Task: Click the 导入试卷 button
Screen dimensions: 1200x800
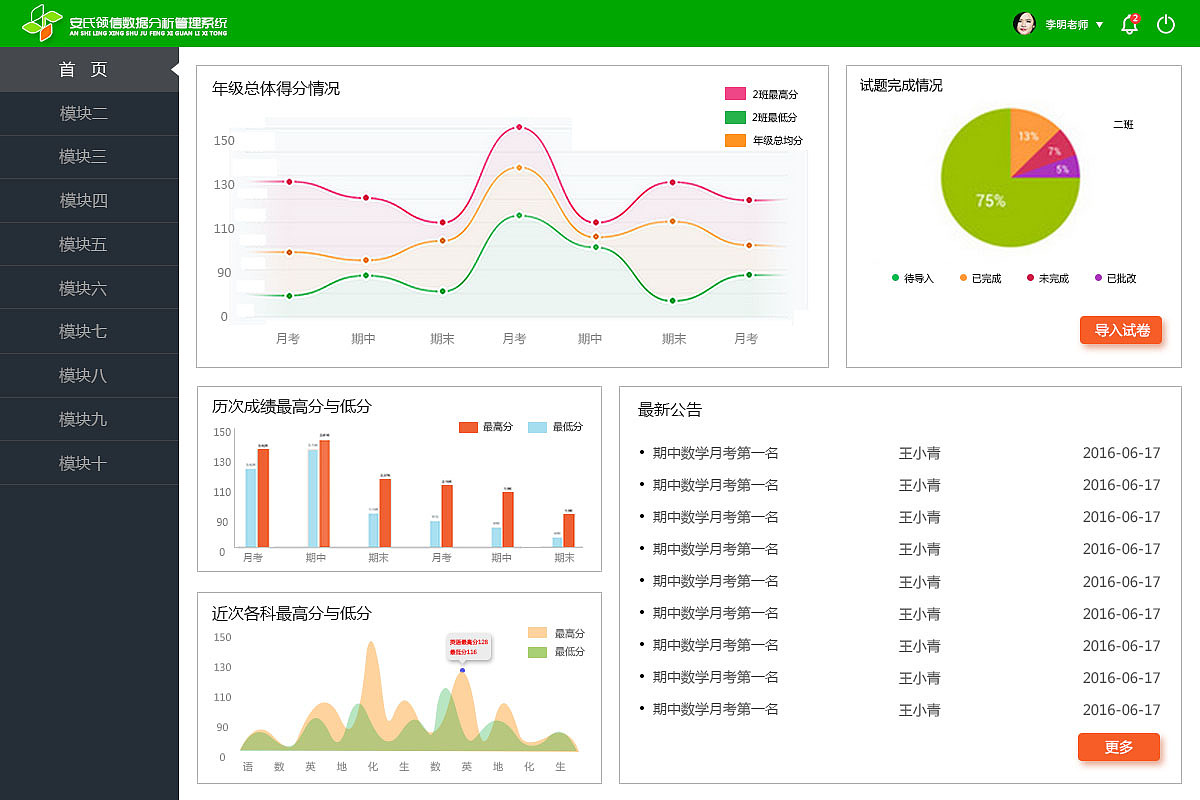Action: pyautogui.click(x=1120, y=330)
